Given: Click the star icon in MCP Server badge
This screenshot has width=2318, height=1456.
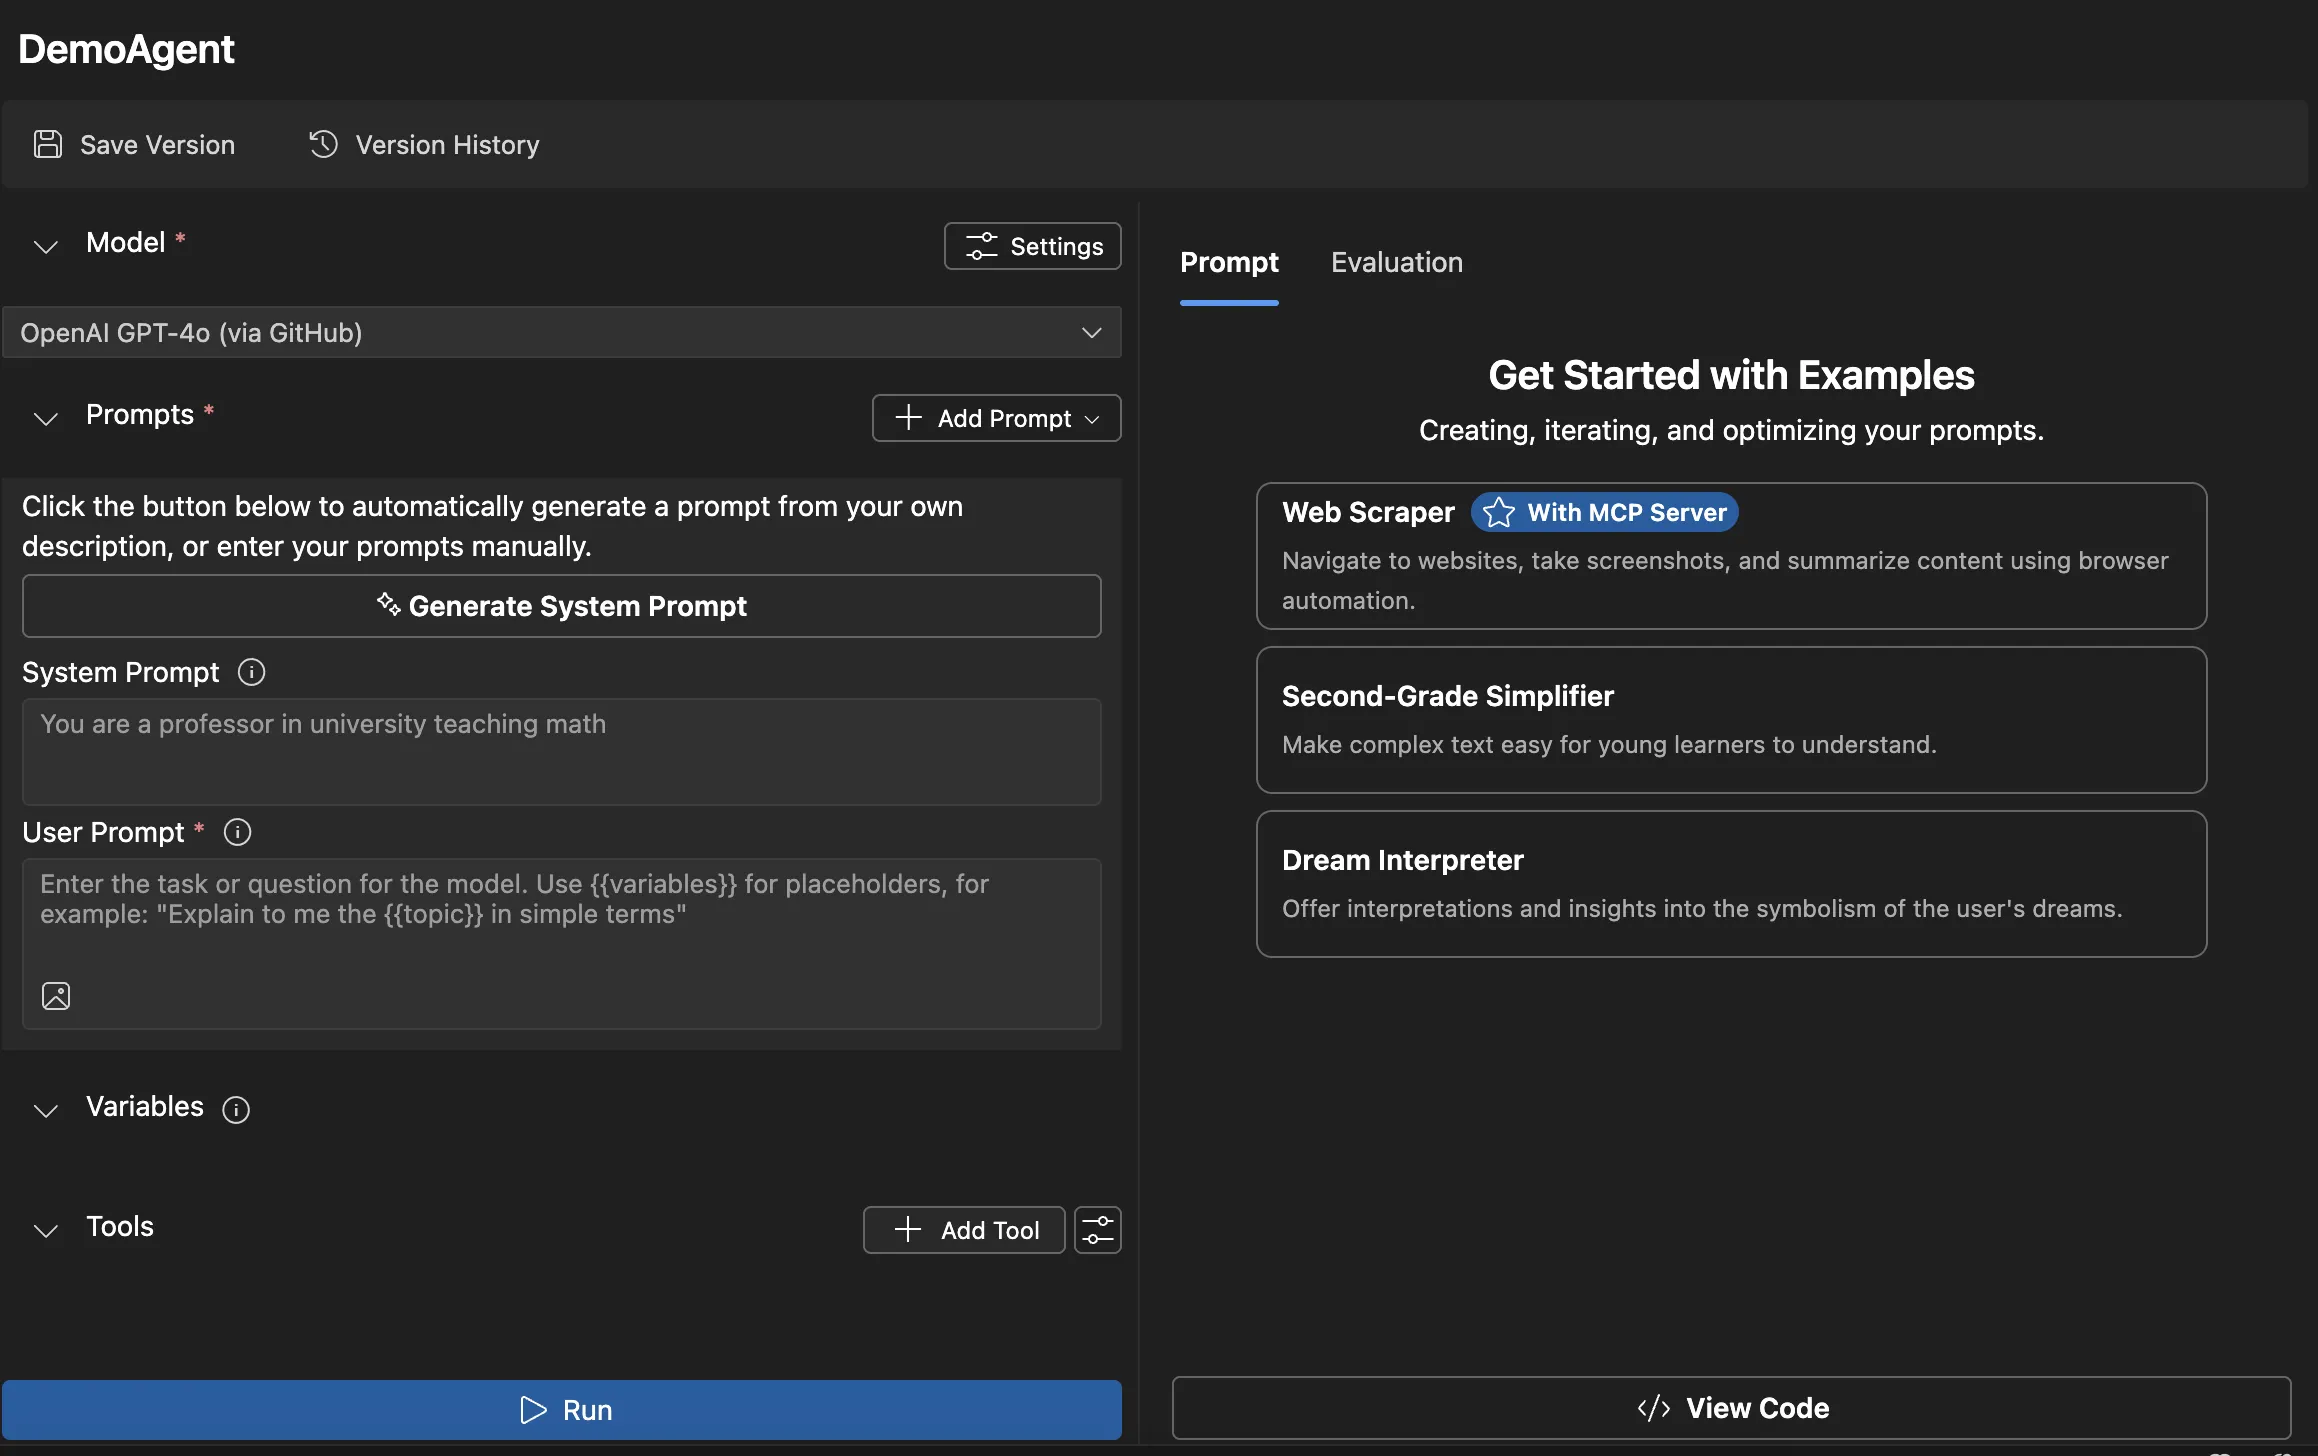Looking at the screenshot, I should click(1498, 513).
